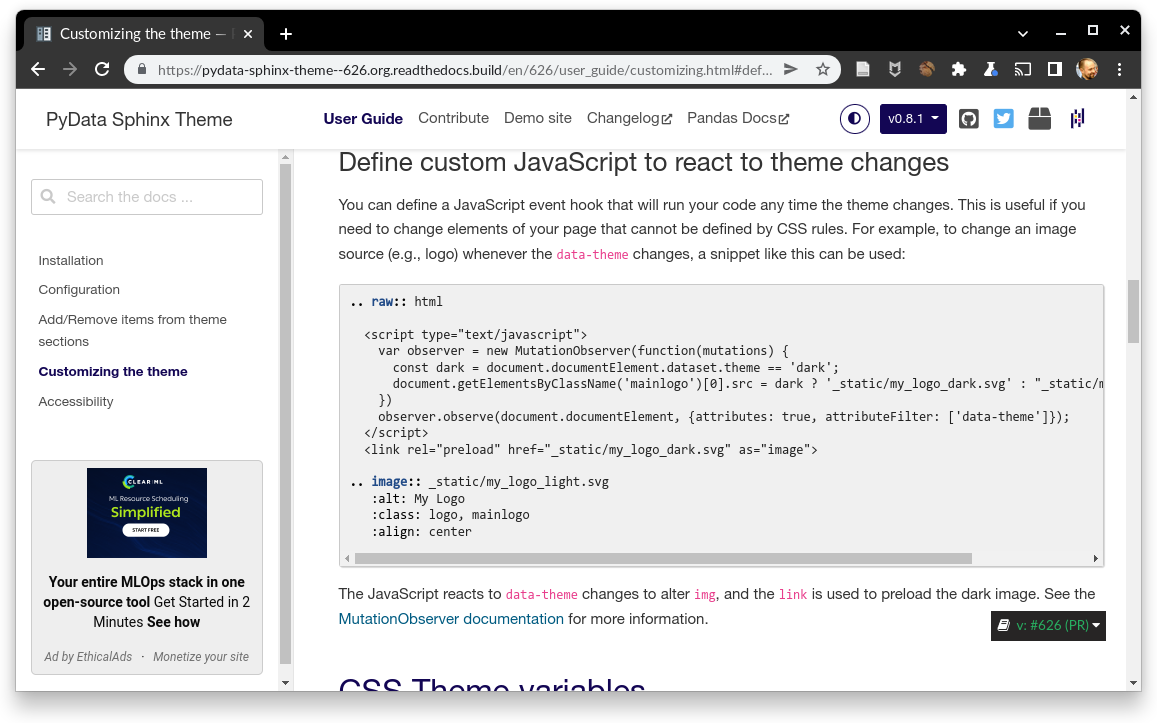Screen dimensions: 1157x723
Task: Go to Accessibility in the sidebar
Action: [x=76, y=401]
